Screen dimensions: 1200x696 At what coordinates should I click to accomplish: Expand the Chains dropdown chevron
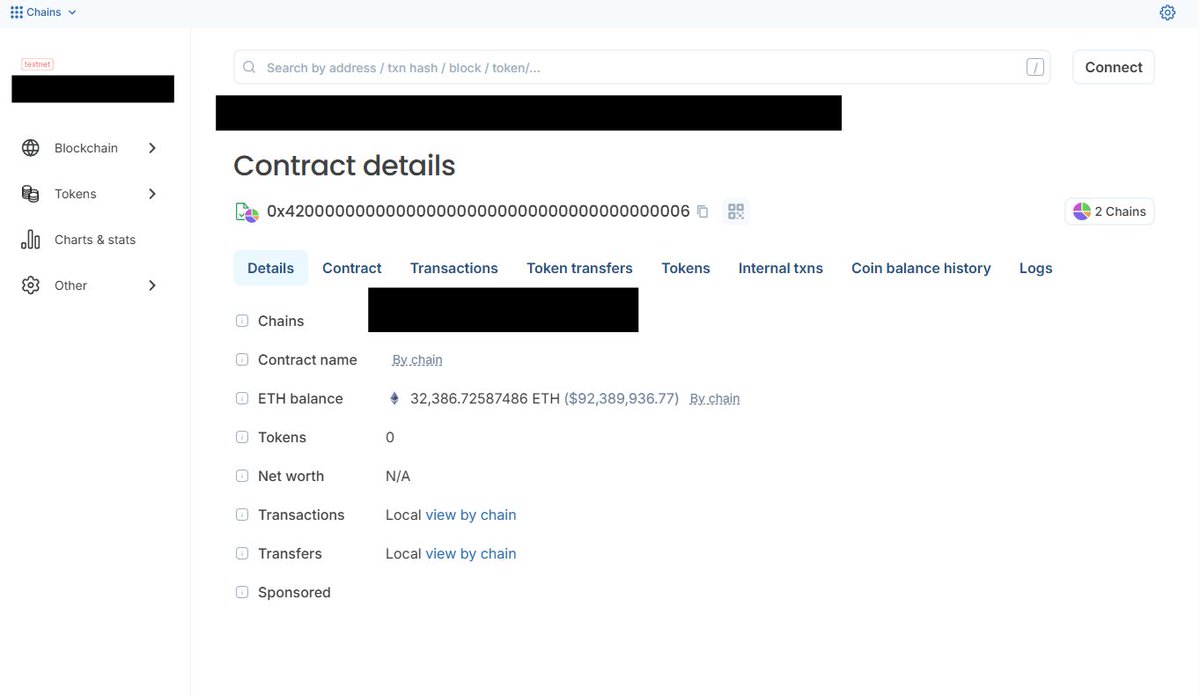point(72,12)
